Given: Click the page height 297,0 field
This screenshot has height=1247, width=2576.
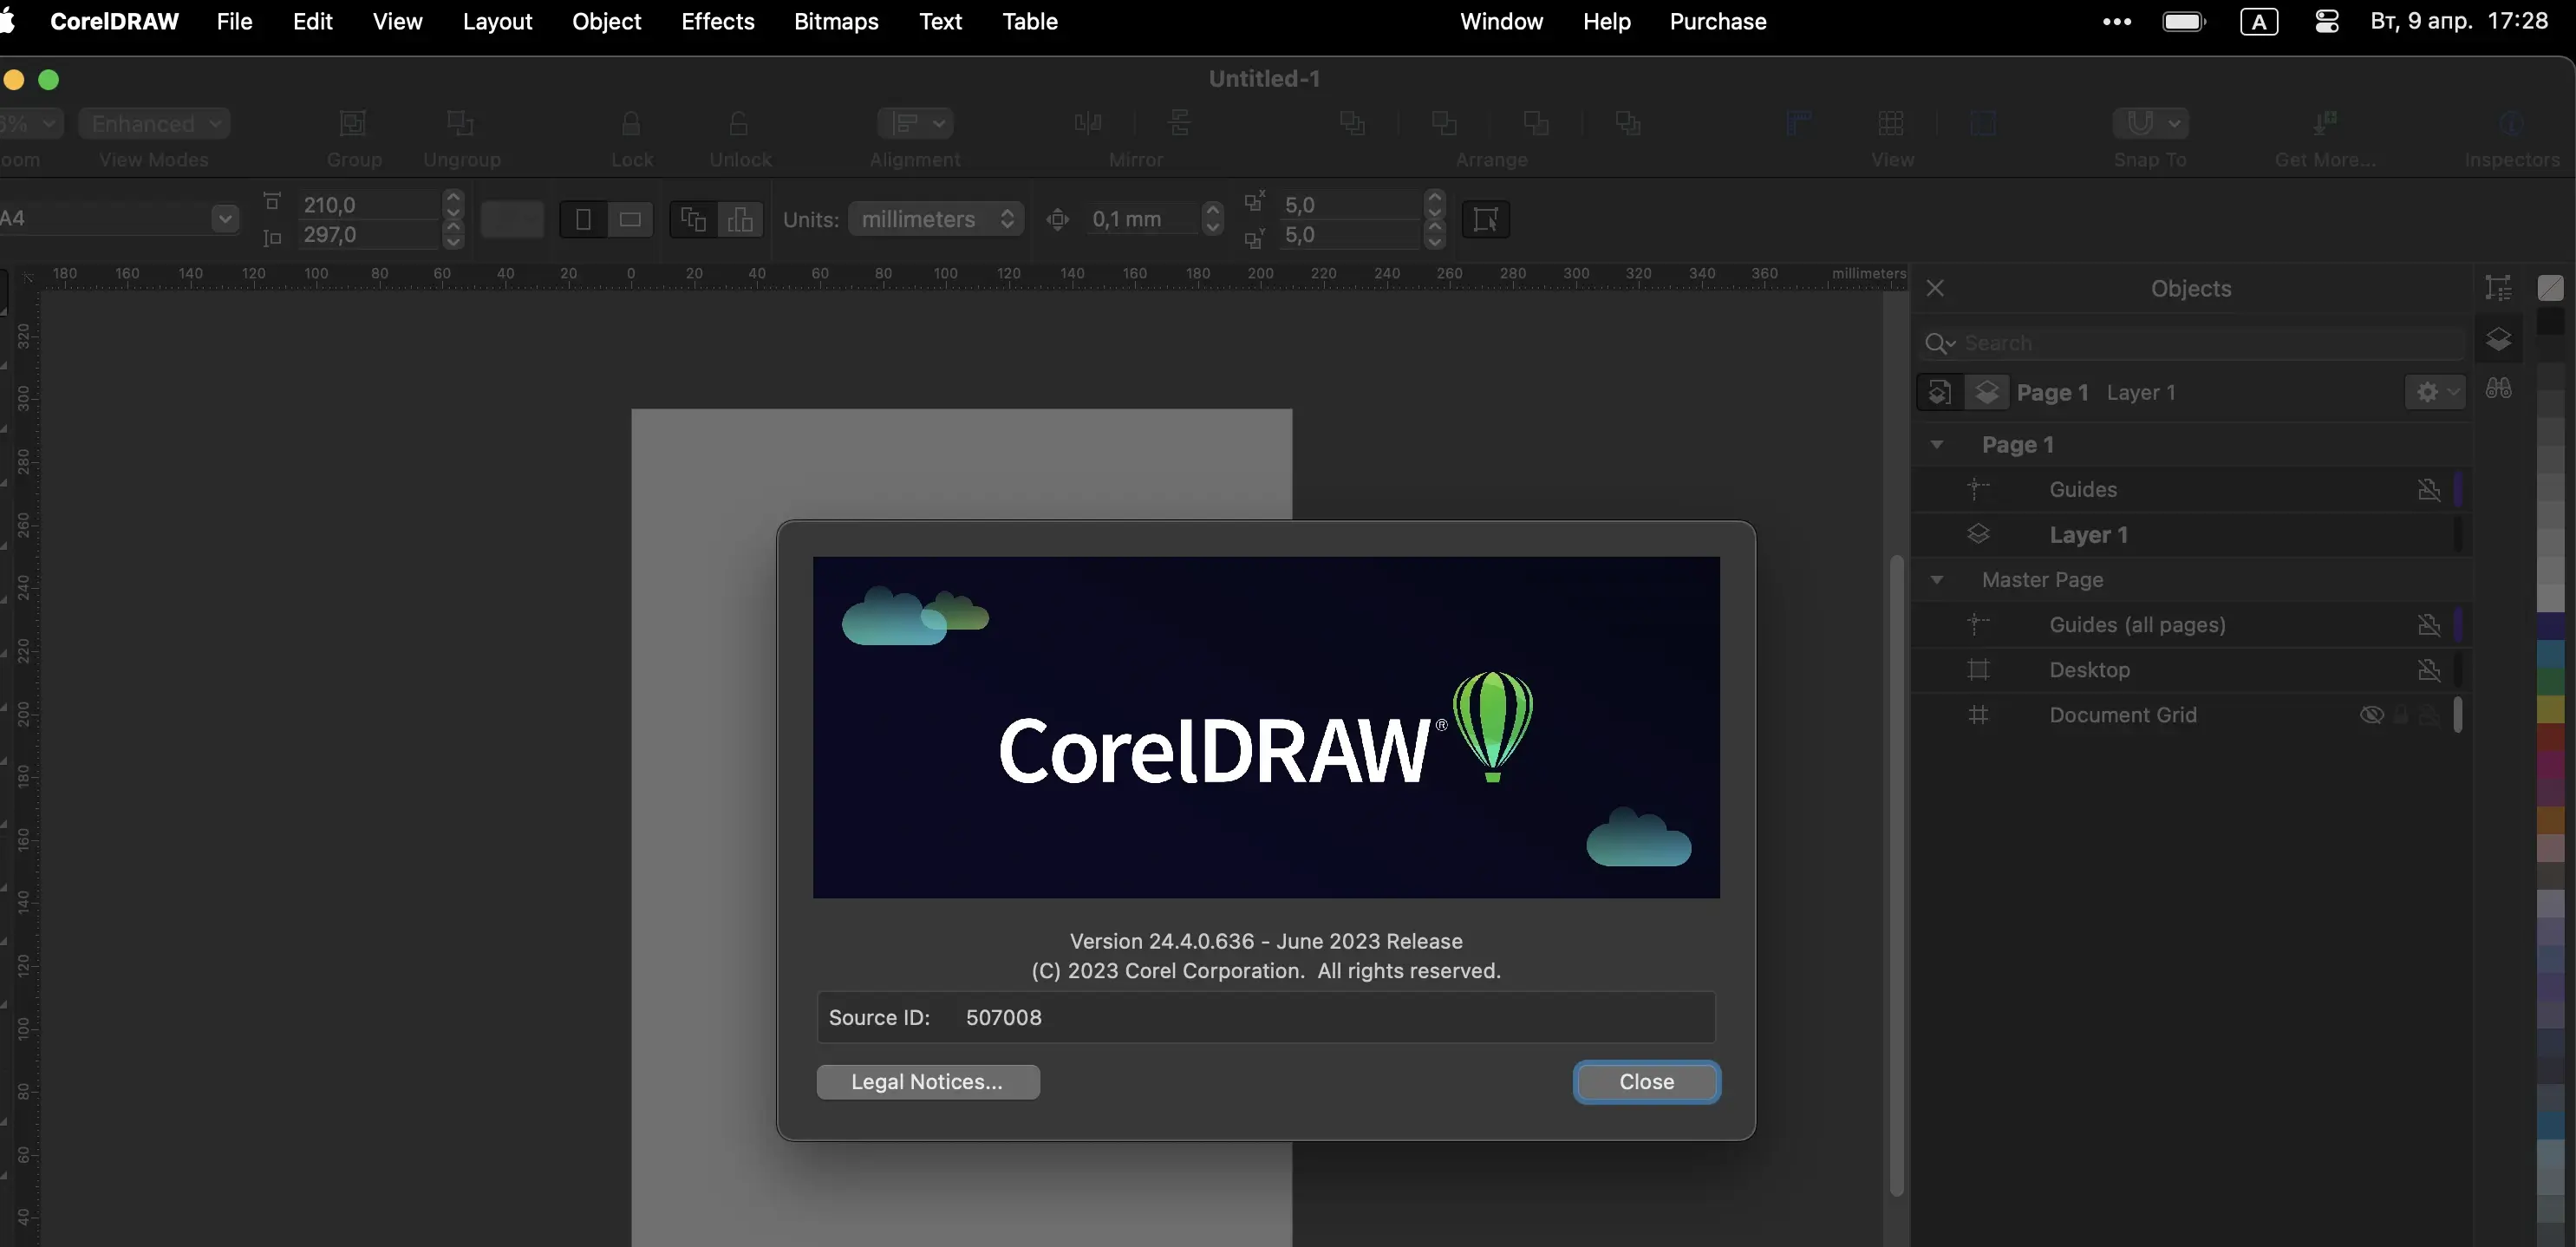Looking at the screenshot, I should [x=369, y=235].
